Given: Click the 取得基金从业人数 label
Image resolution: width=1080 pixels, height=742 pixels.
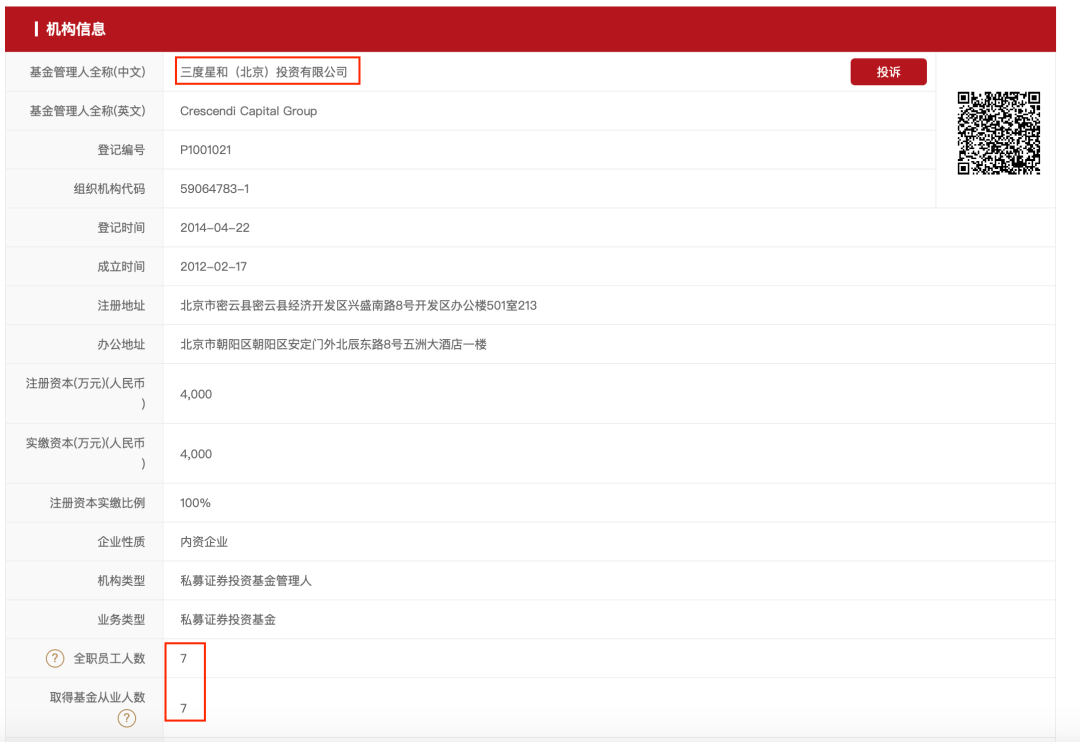Looking at the screenshot, I should click(97, 697).
